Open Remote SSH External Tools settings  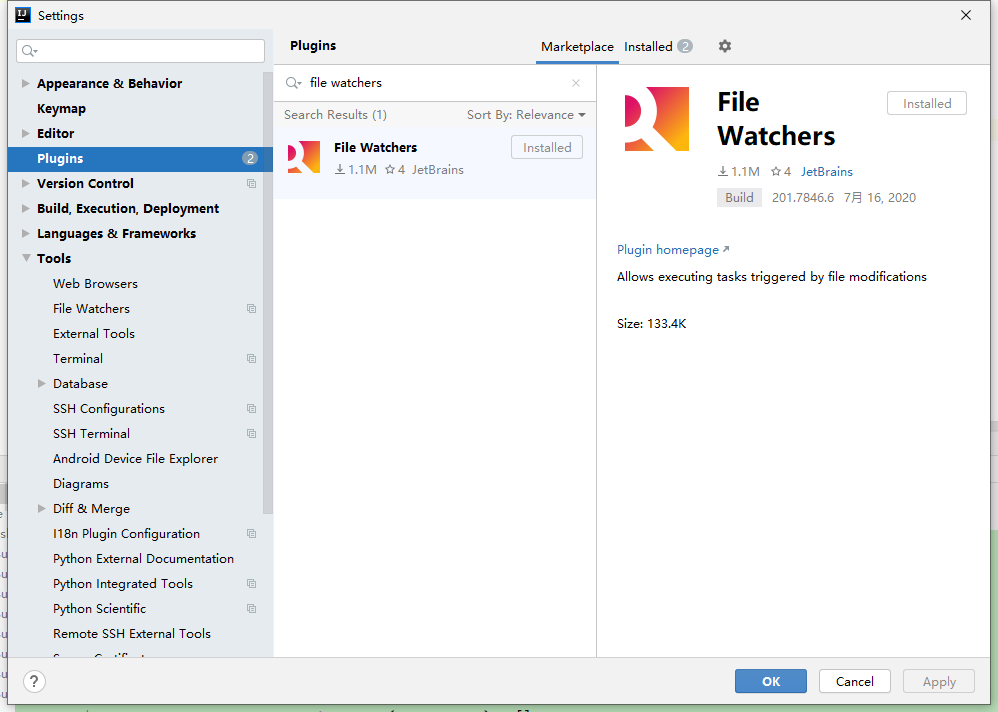(132, 634)
